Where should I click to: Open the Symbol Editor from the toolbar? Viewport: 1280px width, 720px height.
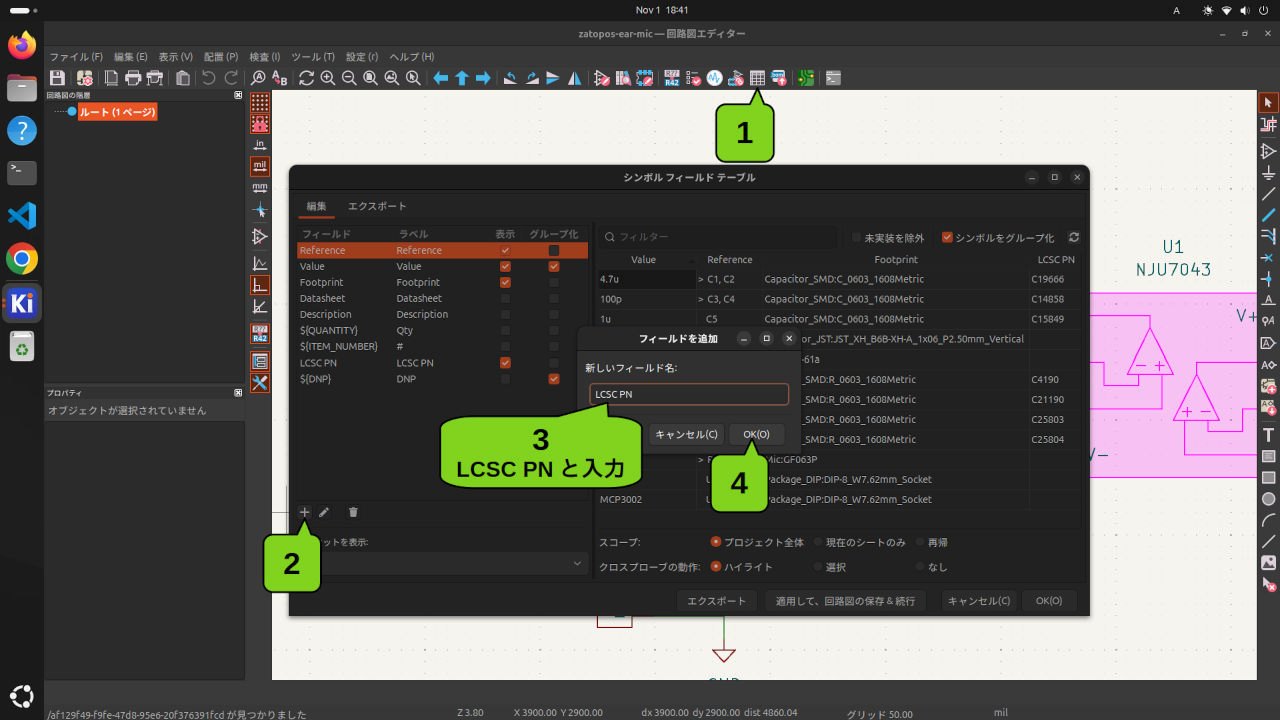click(x=601, y=78)
